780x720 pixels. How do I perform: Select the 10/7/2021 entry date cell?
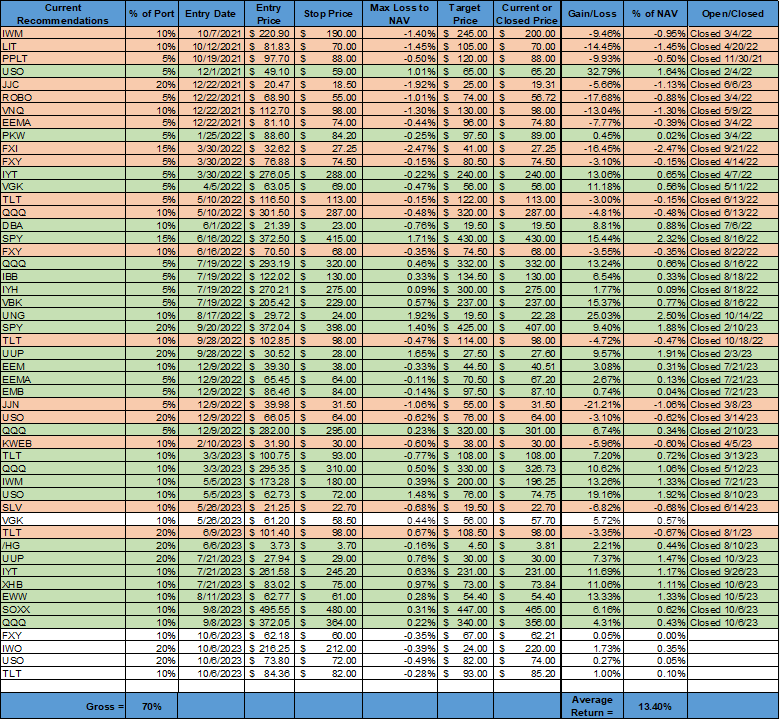[211, 33]
